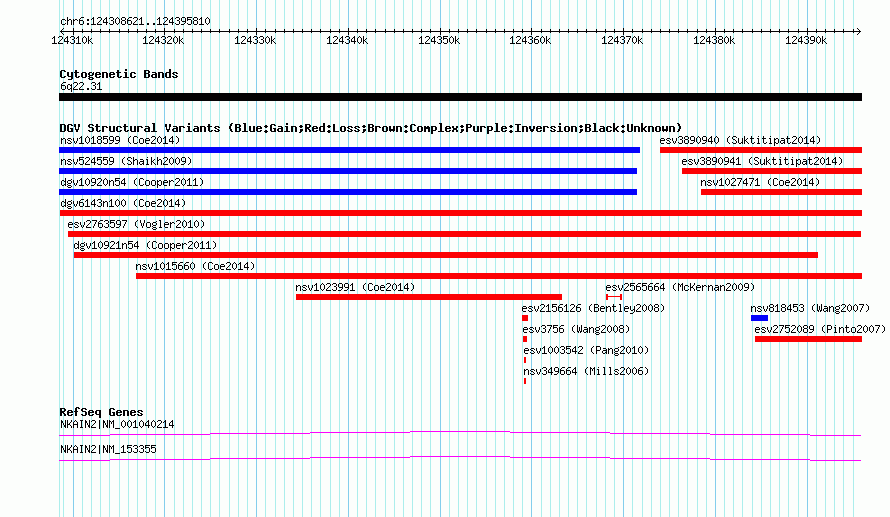Select the esv3890941 (Suktitipat2014) red bar
Image resolution: width=890 pixels, height=517 pixels.
click(x=772, y=171)
